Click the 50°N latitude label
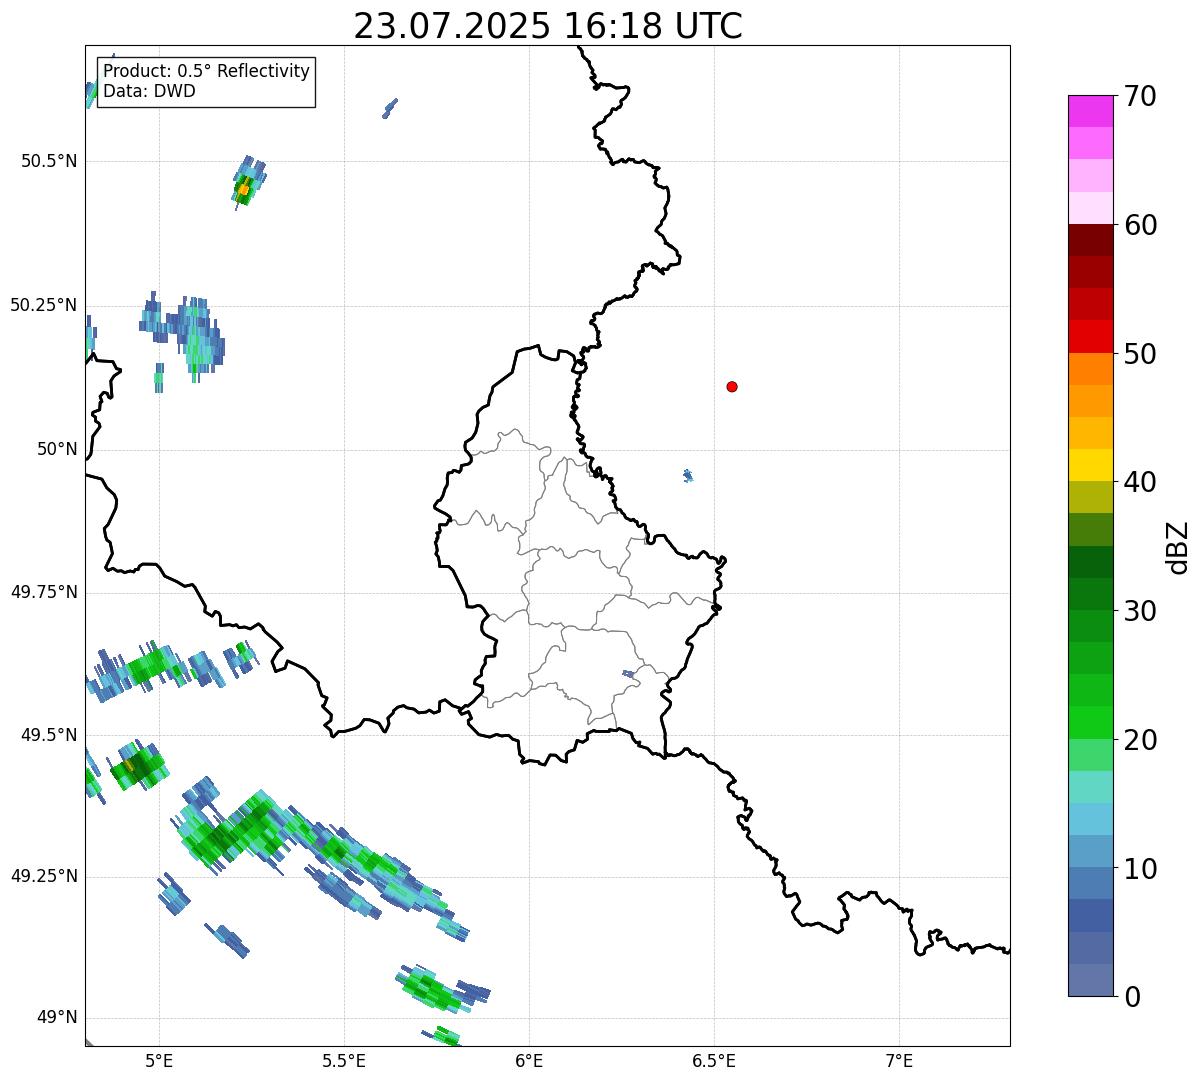The image size is (1202, 1081). point(57,449)
